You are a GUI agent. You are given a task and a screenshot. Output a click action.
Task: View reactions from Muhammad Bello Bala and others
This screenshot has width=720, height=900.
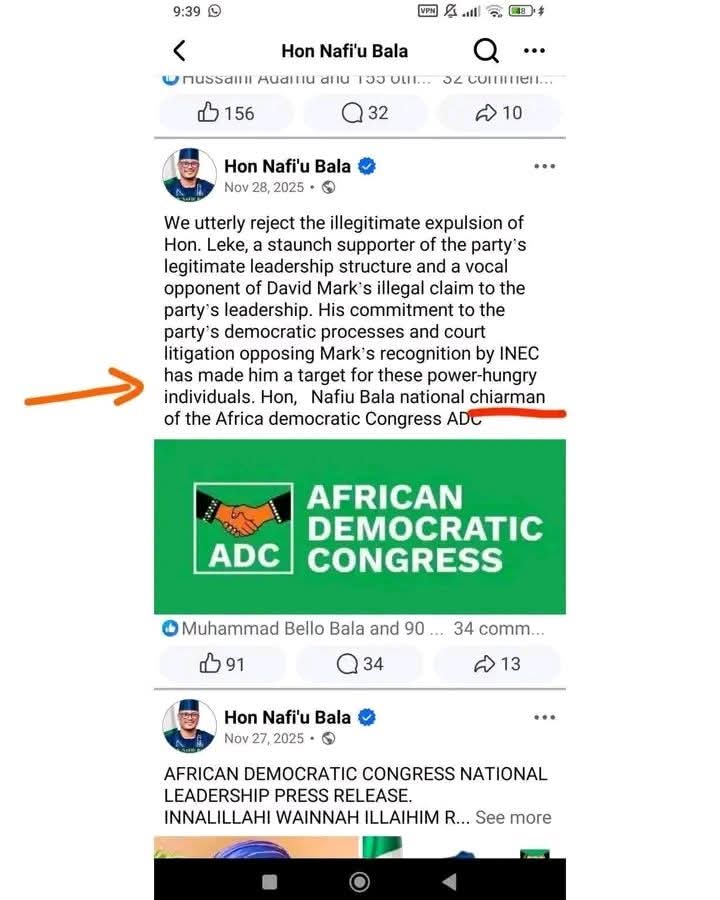click(302, 629)
